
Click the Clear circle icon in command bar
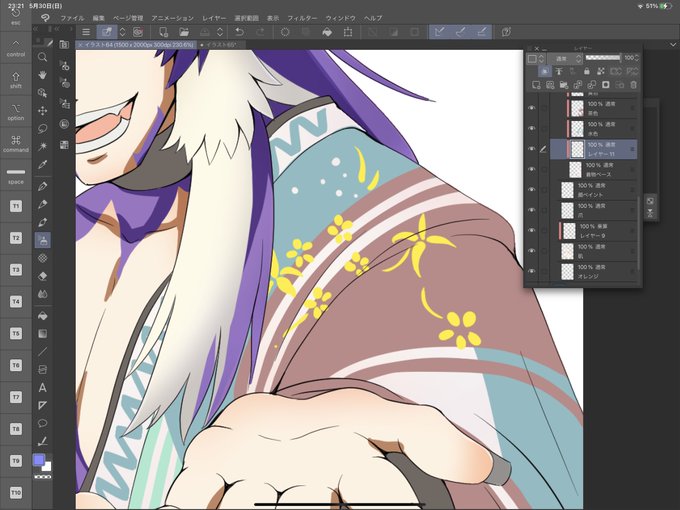(285, 32)
